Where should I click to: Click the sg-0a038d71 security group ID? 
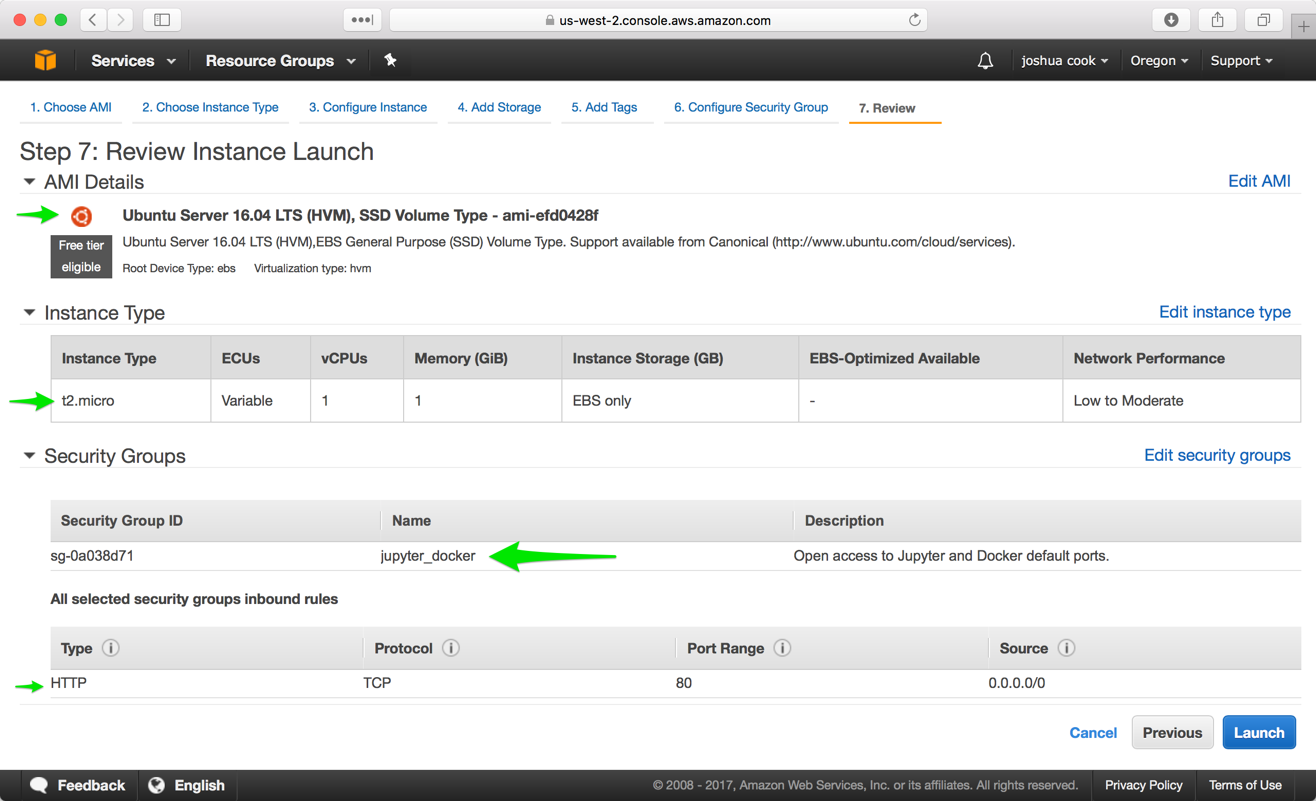click(92, 556)
